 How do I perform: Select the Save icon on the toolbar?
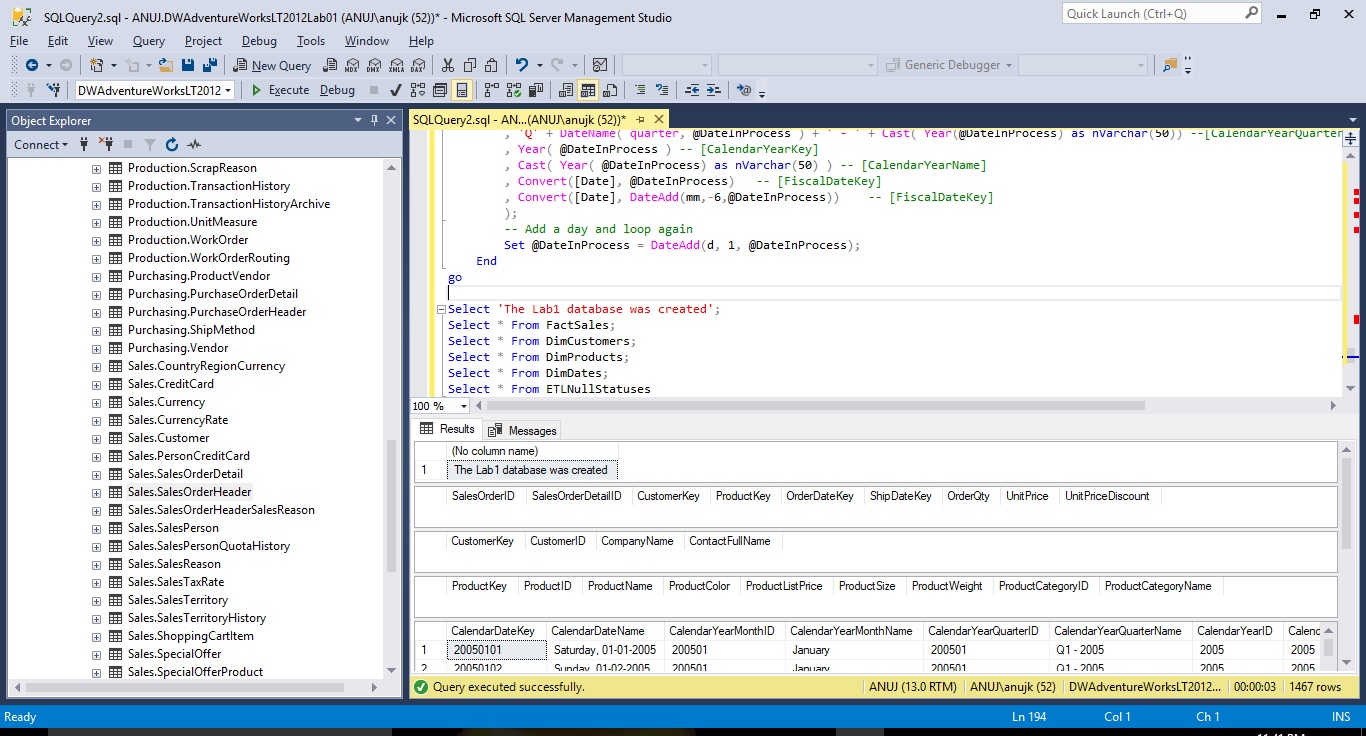coord(186,65)
